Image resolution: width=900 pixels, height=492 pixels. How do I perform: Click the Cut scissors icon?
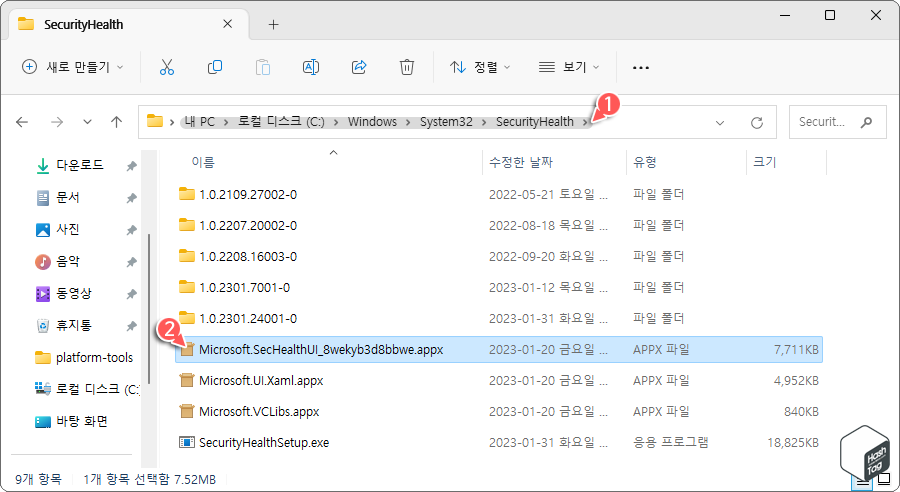(x=166, y=67)
